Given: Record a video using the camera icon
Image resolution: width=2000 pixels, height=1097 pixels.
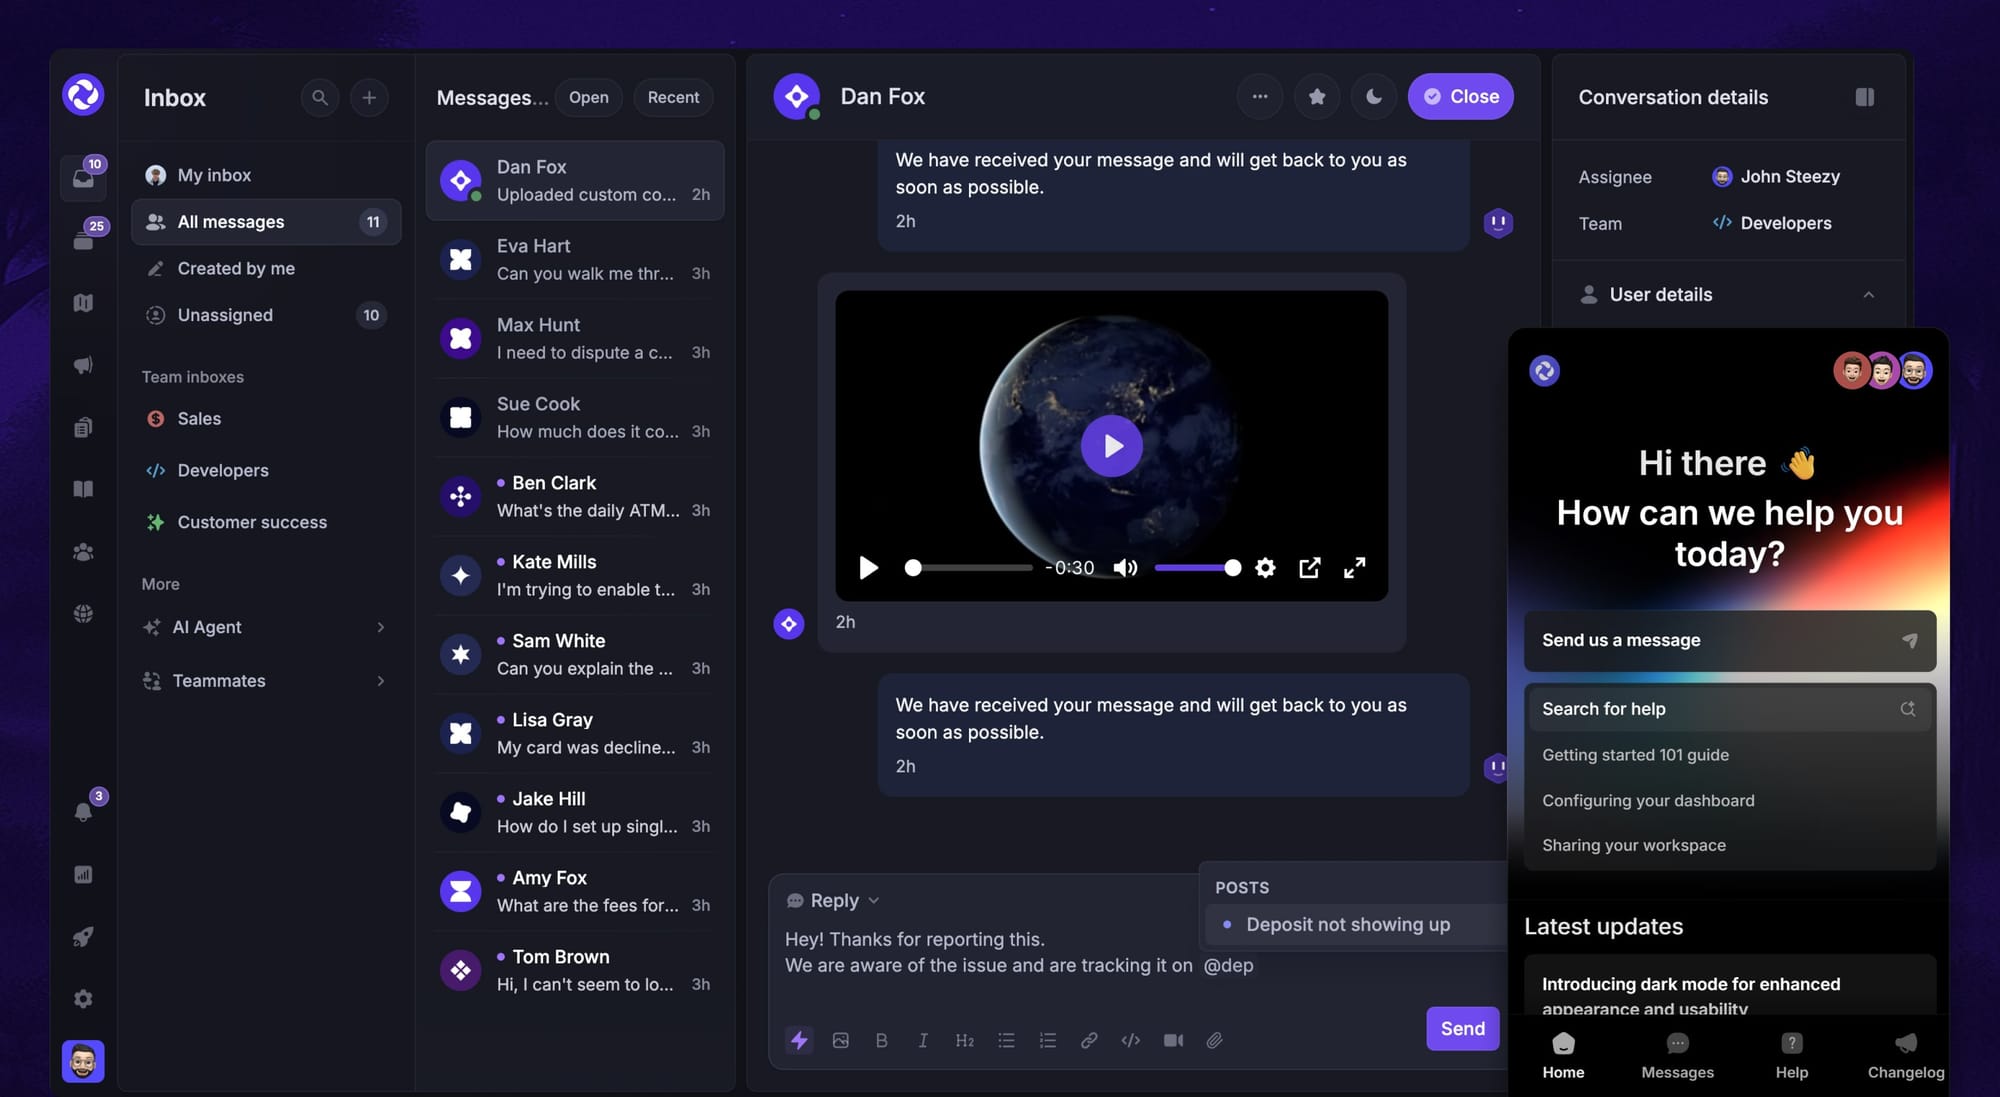Looking at the screenshot, I should [1173, 1040].
